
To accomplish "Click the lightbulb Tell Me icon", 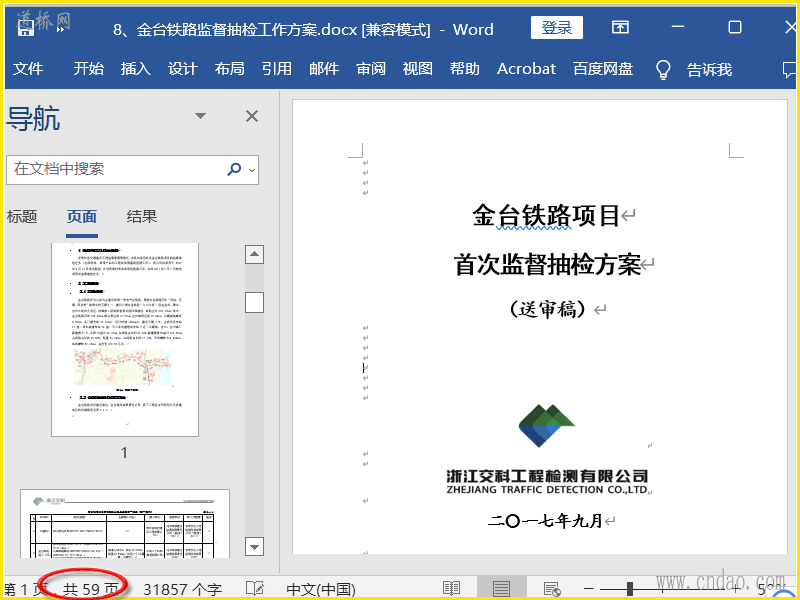I will pyautogui.click(x=663, y=69).
